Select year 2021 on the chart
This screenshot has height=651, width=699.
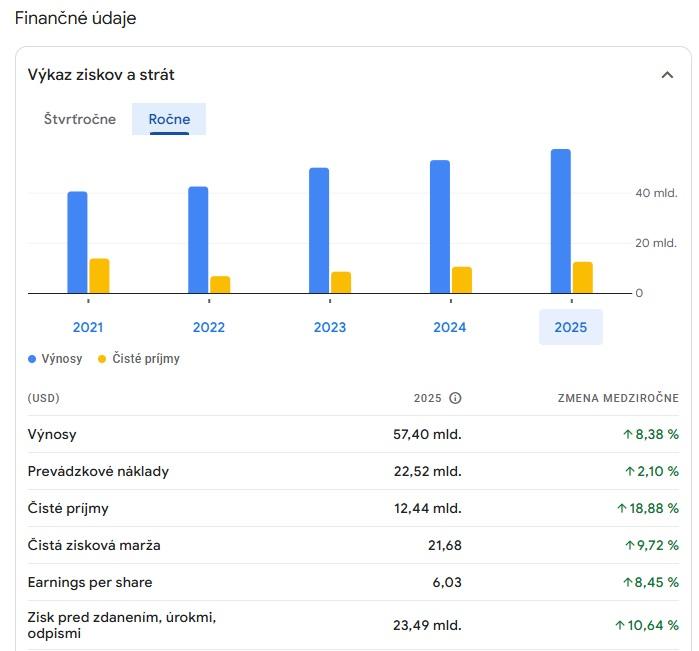[x=88, y=327]
